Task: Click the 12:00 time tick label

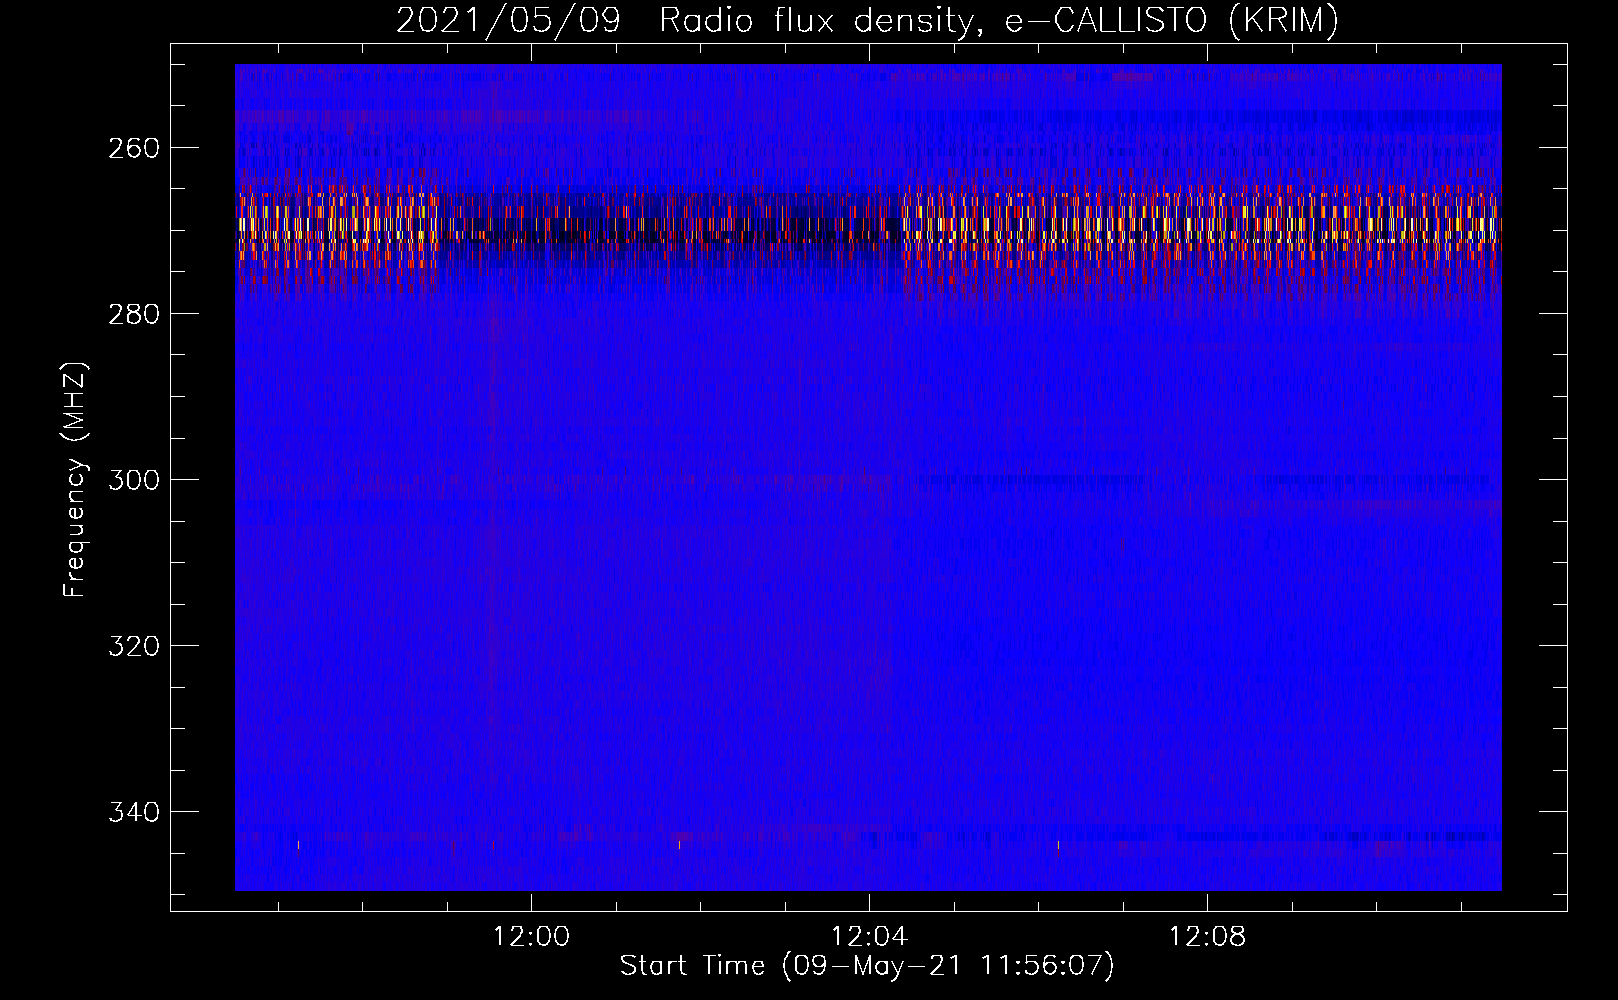Action: [531, 937]
